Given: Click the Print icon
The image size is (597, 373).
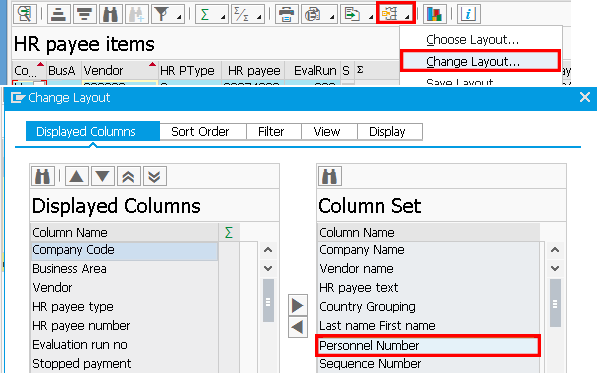Looking at the screenshot, I should point(286,14).
